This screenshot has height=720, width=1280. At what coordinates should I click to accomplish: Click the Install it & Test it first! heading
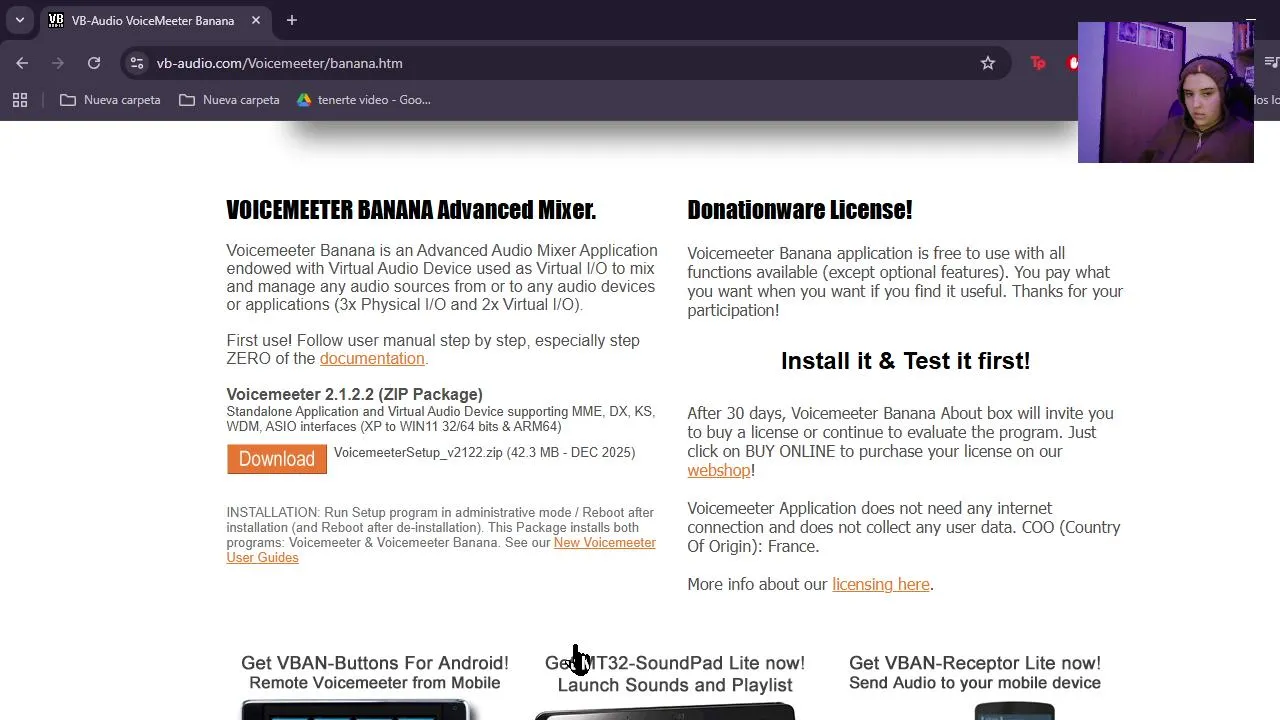click(905, 361)
